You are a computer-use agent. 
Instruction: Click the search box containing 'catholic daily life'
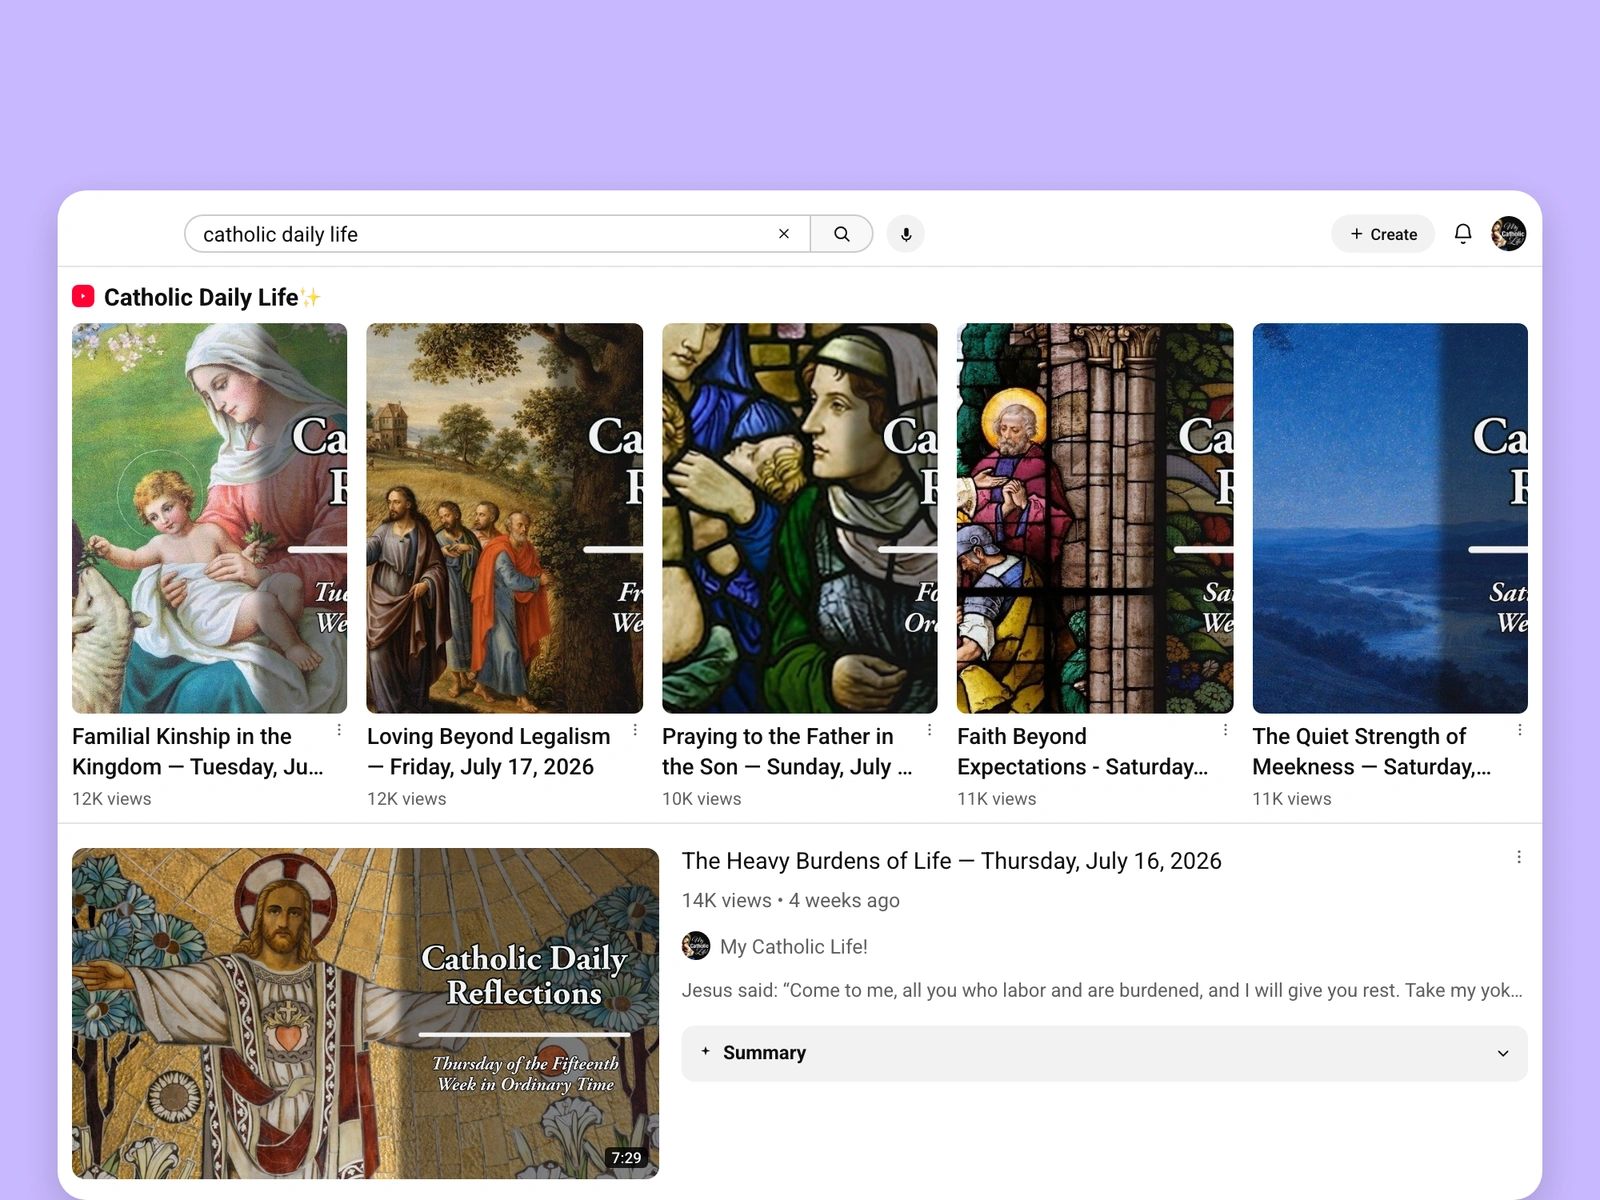point(497,234)
